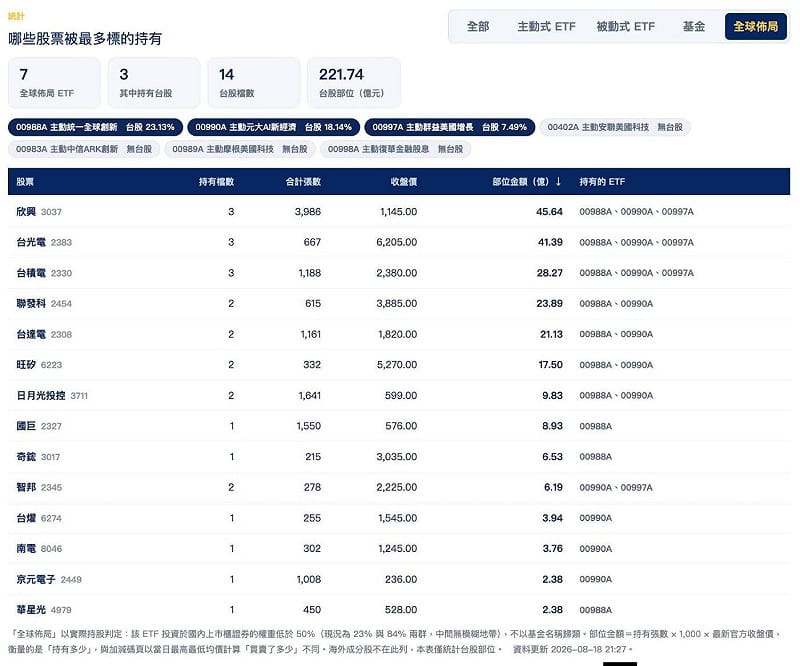Select the 6,205.00 closing price of 台光電
Screen dimensions: 800x666
(396, 242)
